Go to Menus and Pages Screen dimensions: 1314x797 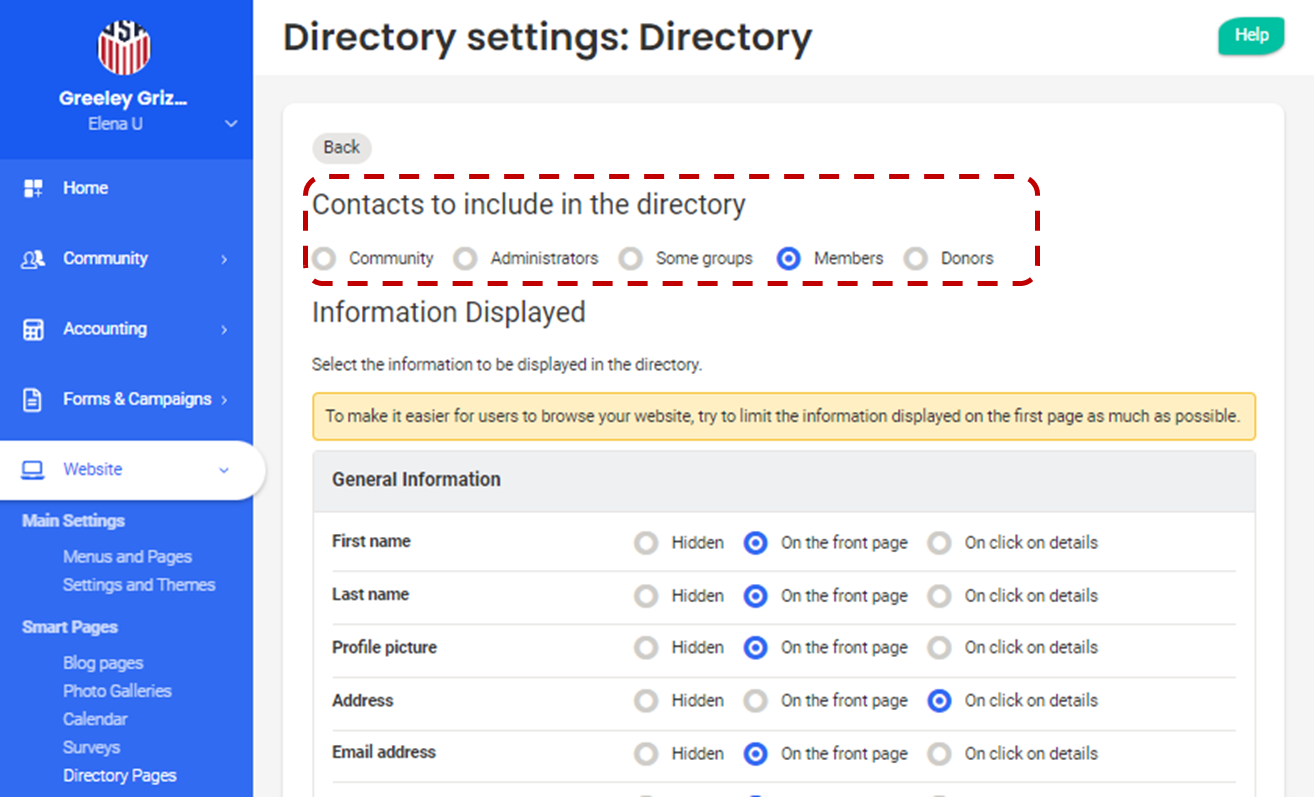pos(127,557)
